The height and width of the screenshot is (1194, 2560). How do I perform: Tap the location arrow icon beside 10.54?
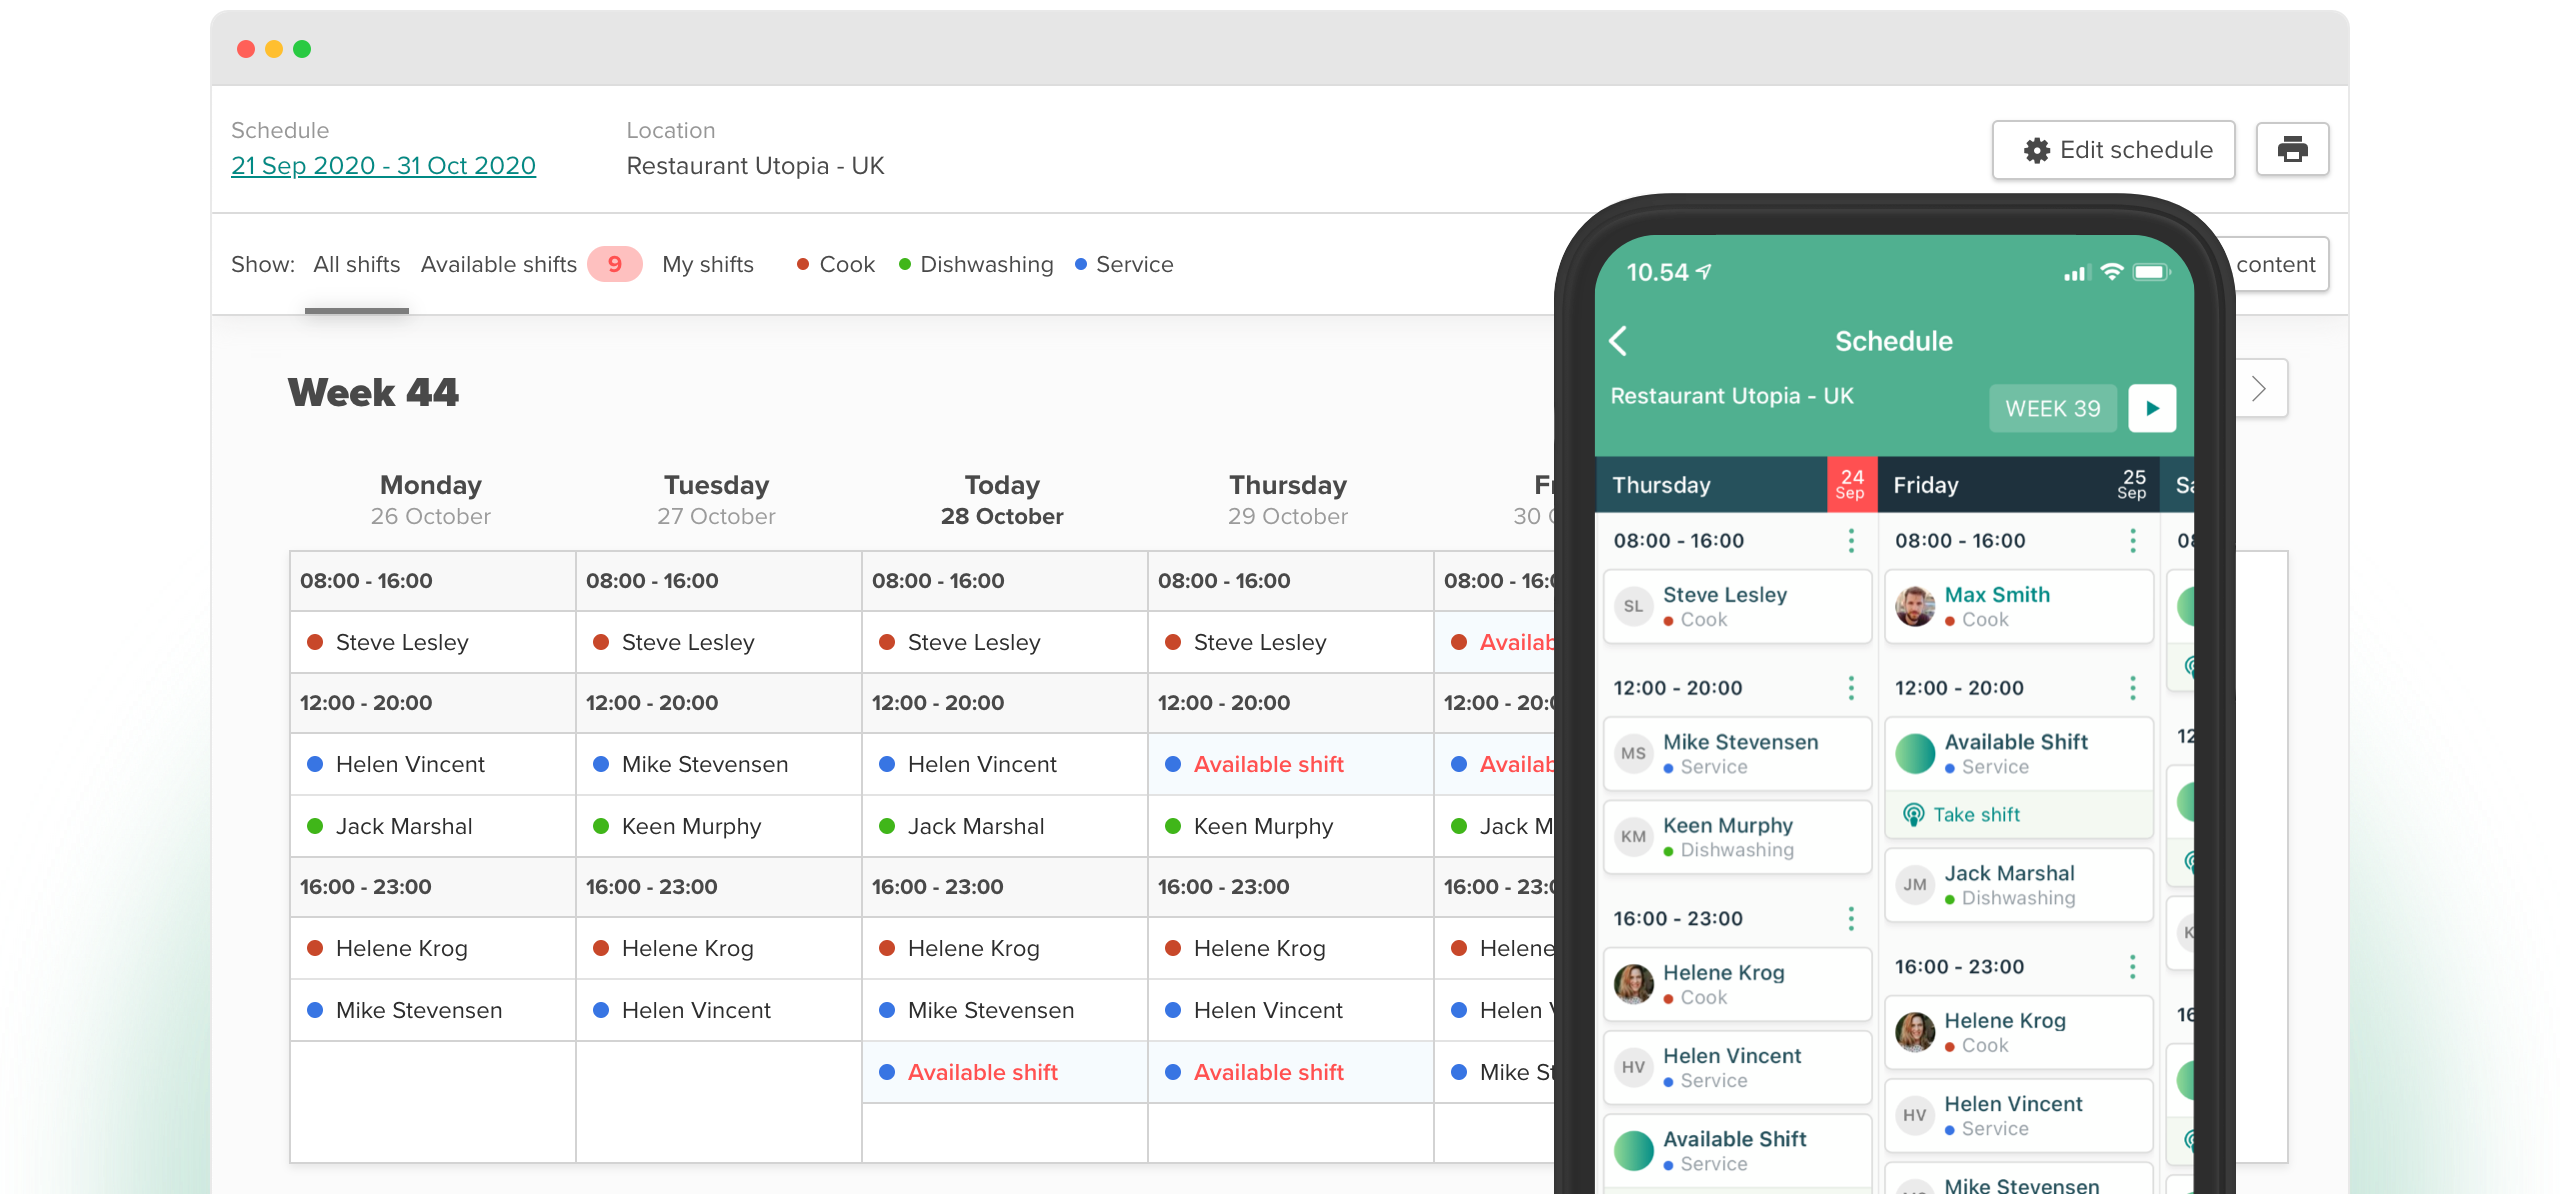click(x=1704, y=271)
